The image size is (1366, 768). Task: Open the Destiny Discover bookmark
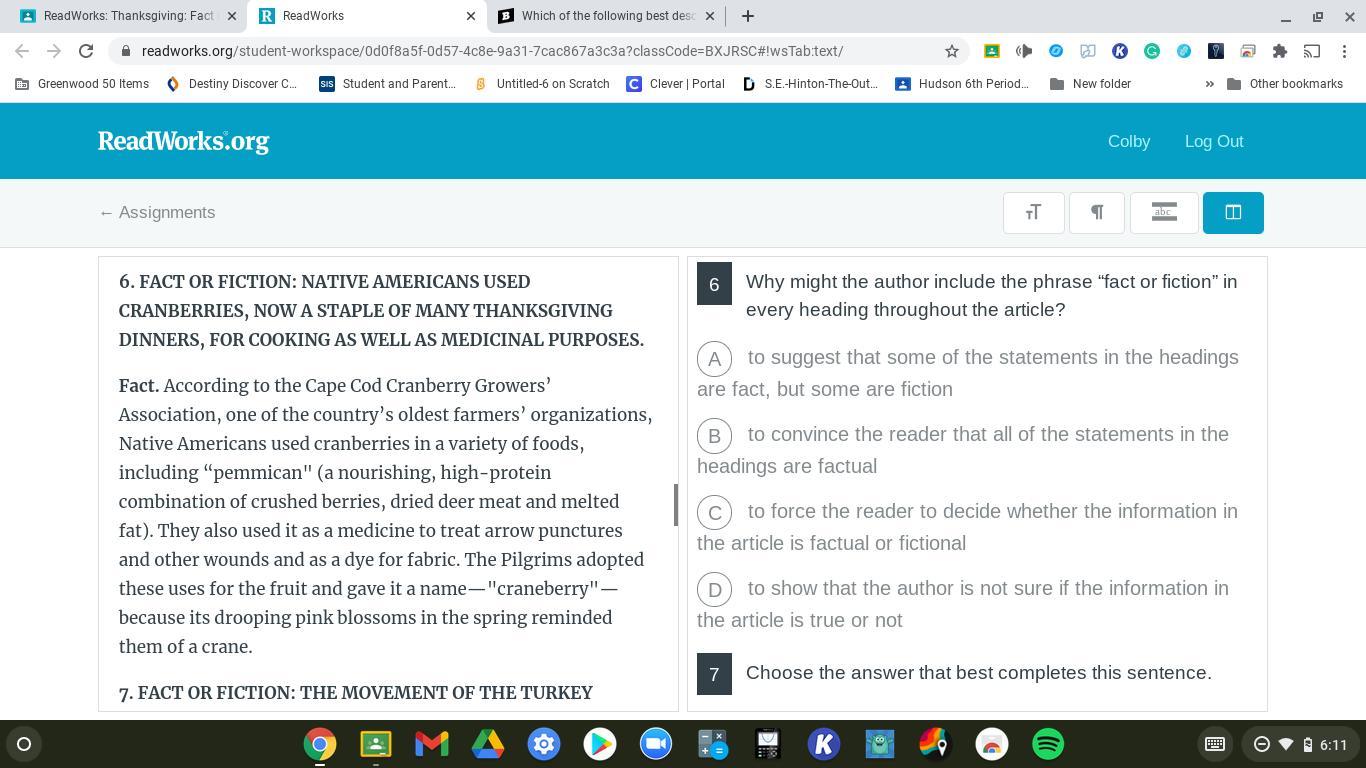pyautogui.click(x=231, y=84)
